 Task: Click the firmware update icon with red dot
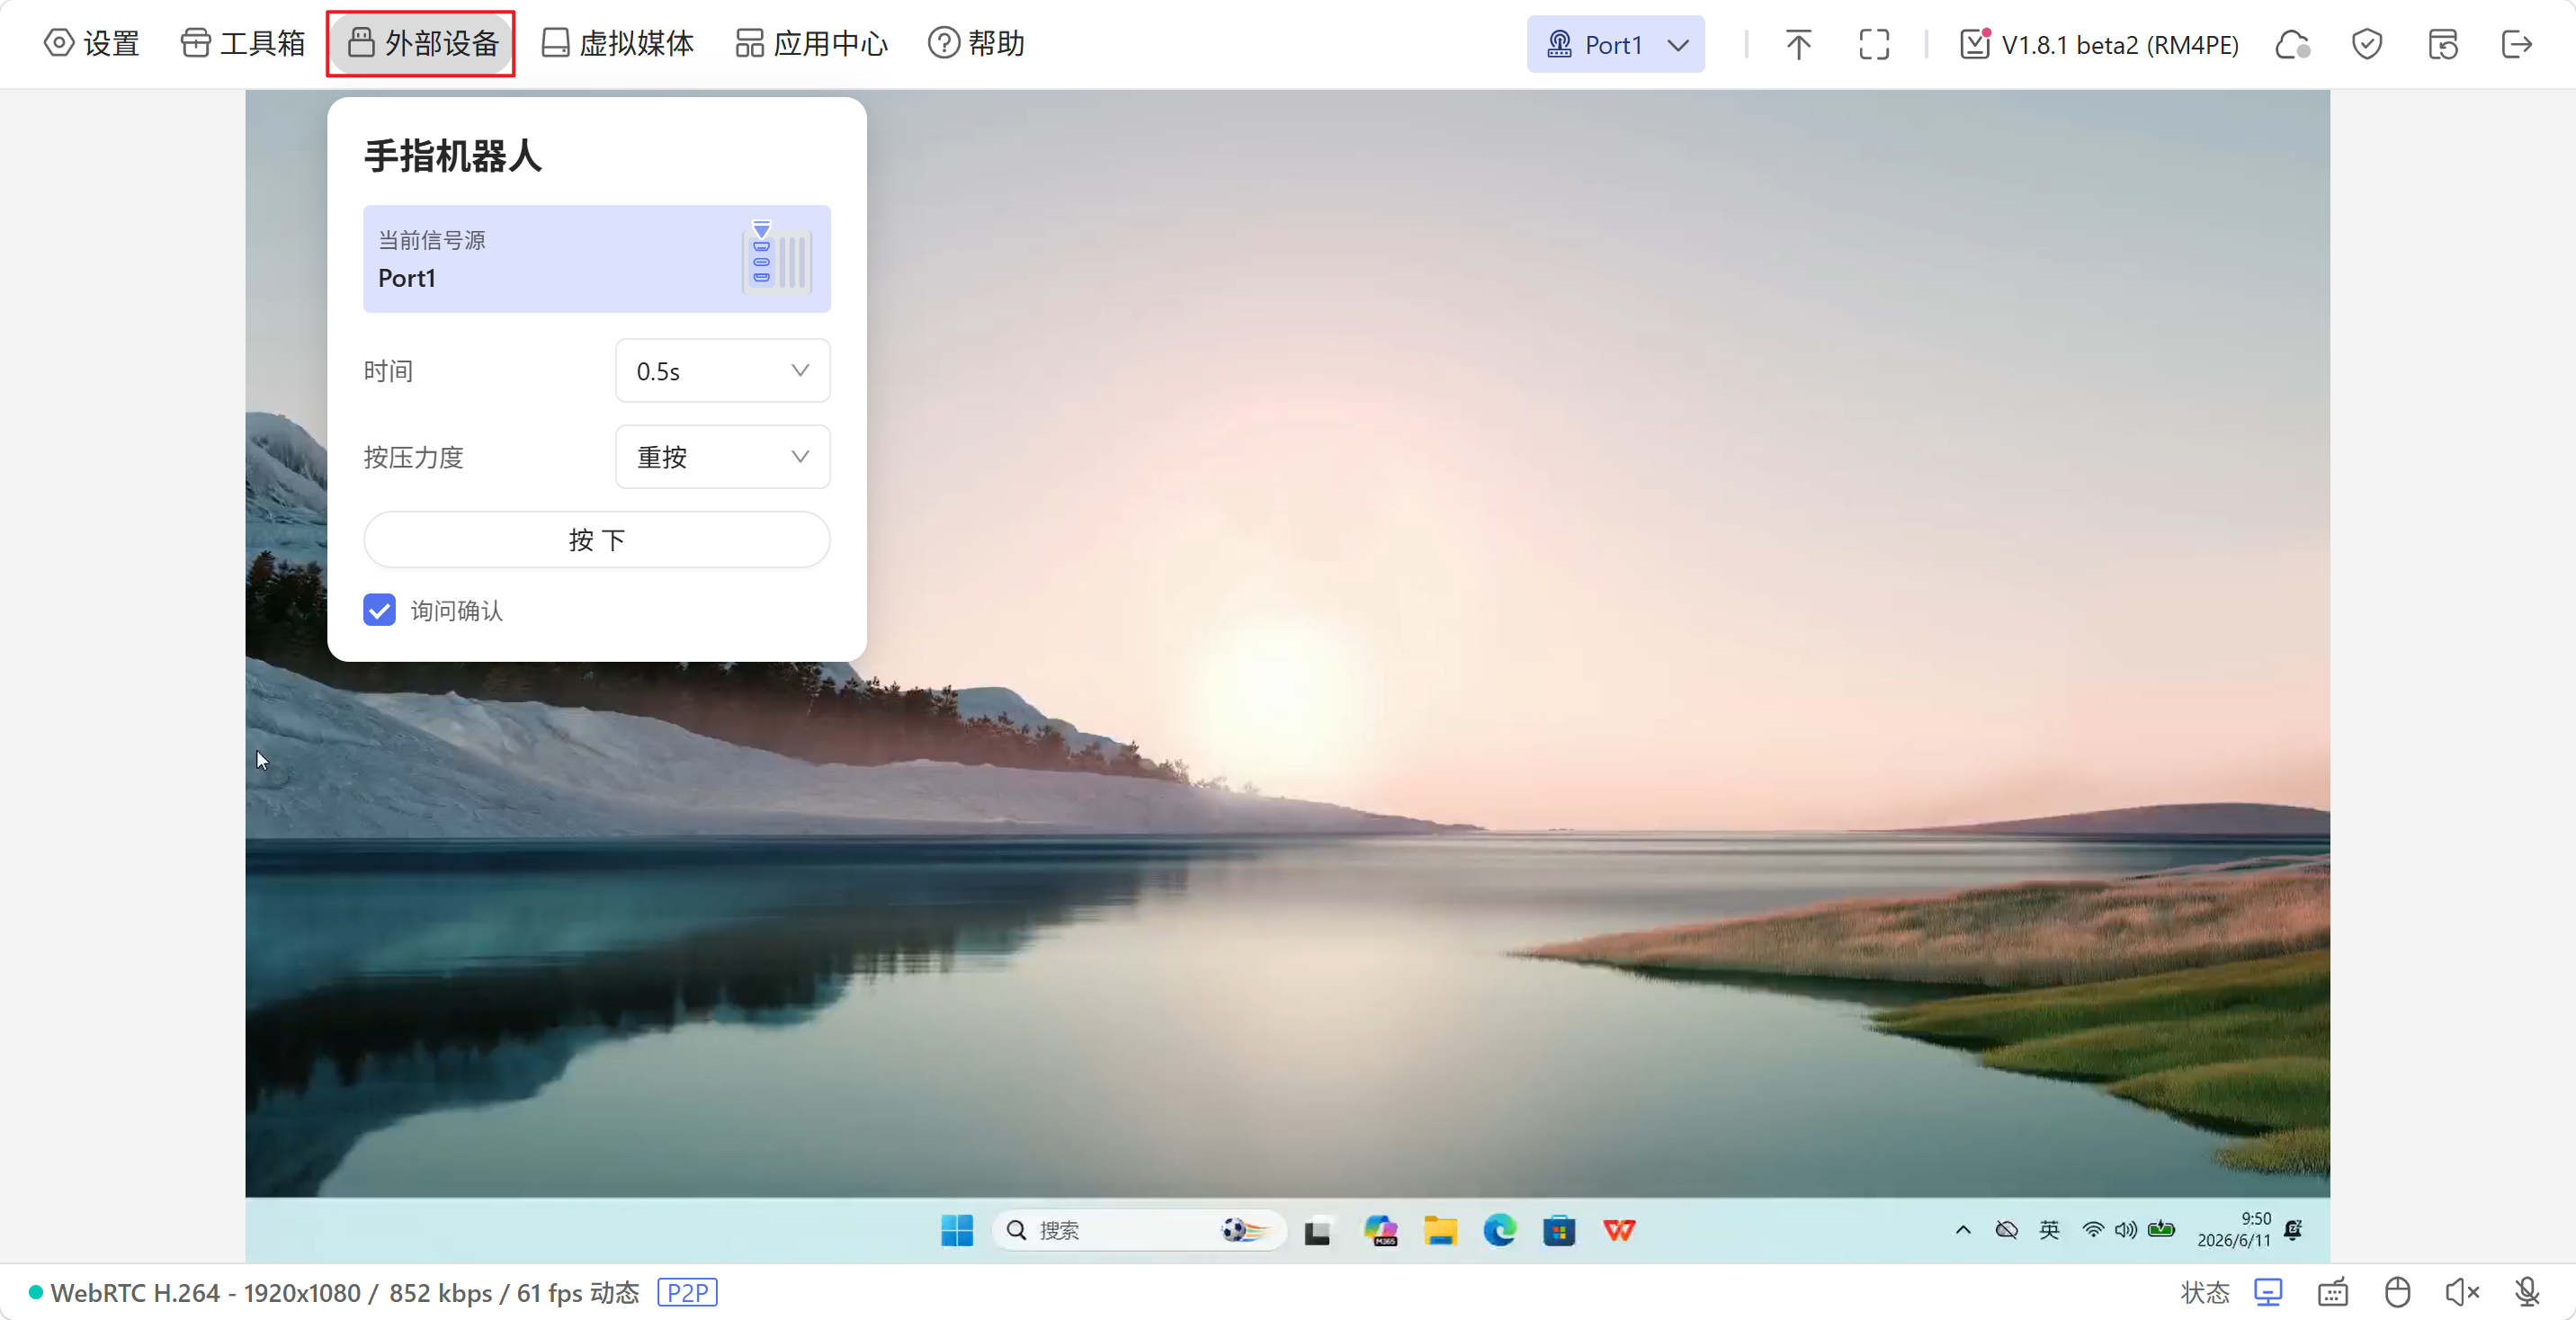(1974, 44)
